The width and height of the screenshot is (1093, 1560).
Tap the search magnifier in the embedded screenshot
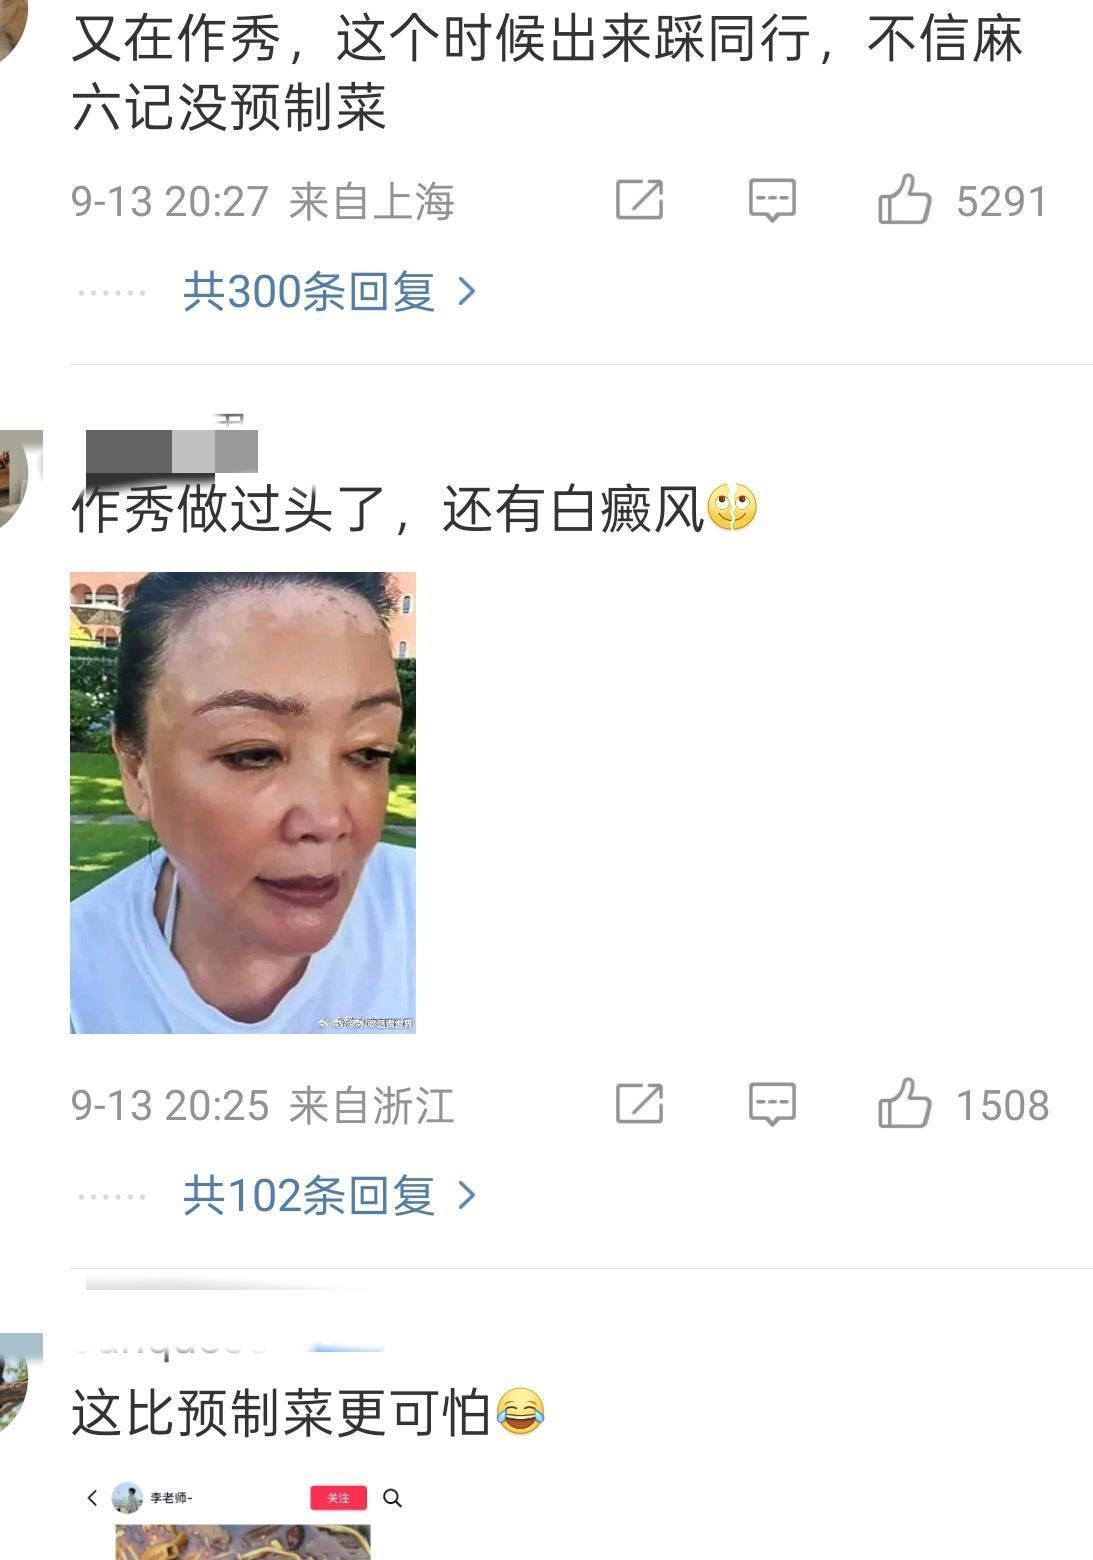(392, 1498)
